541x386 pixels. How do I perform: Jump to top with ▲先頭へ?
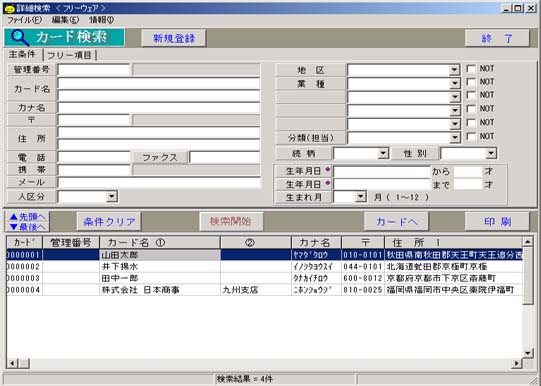pyautogui.click(x=27, y=217)
